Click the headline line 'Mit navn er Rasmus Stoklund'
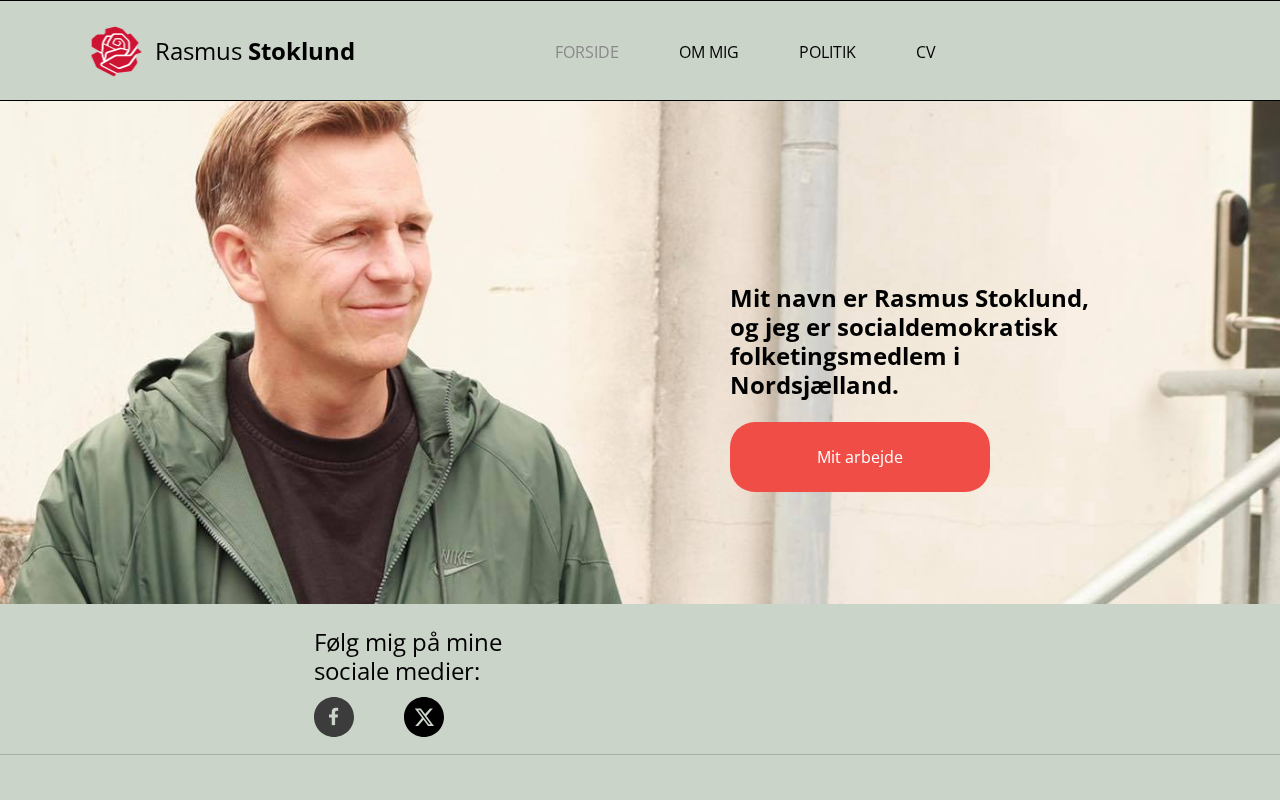The image size is (1280, 800). pyautogui.click(x=909, y=298)
